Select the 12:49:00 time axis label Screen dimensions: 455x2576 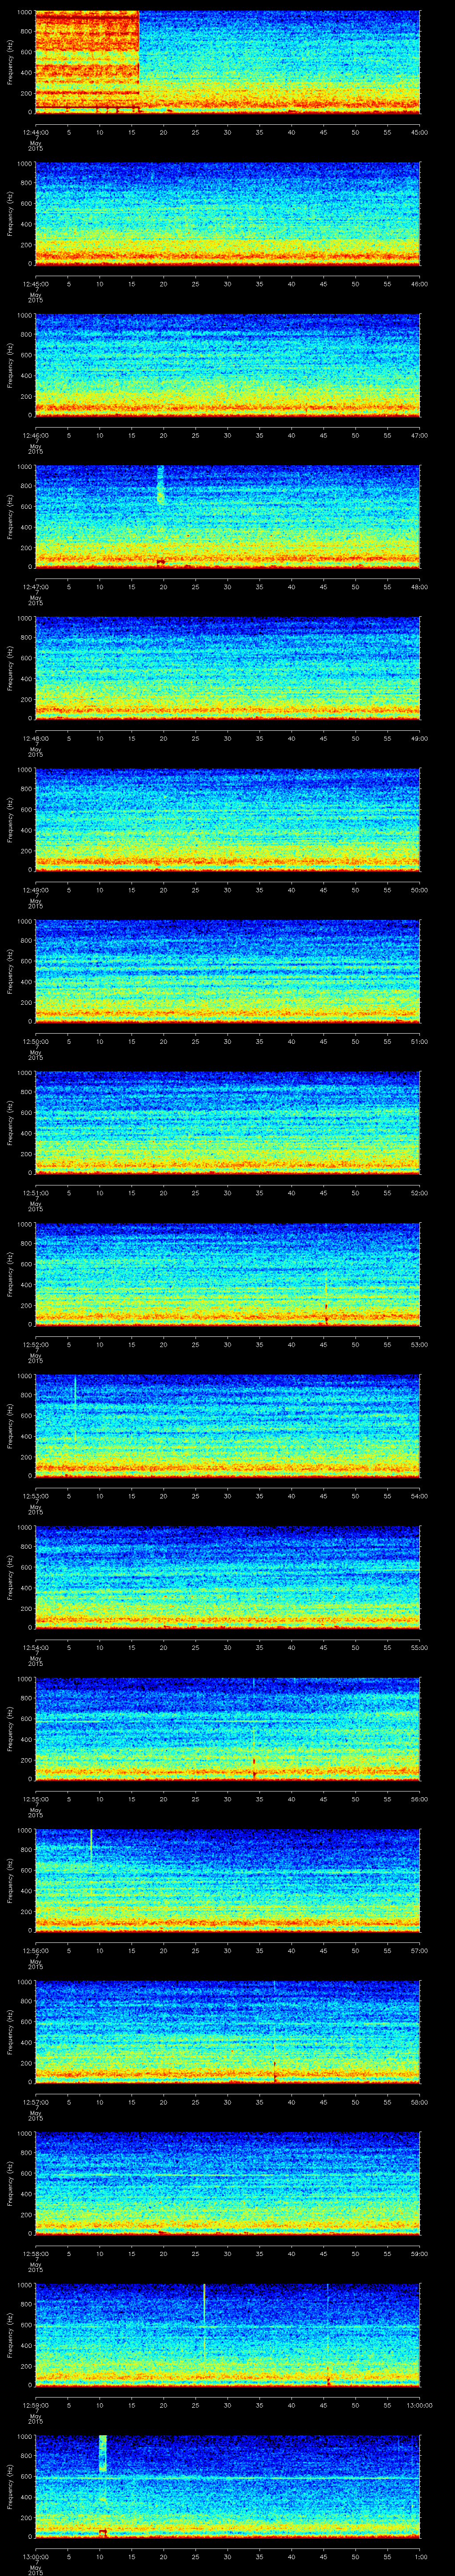pyautogui.click(x=35, y=890)
